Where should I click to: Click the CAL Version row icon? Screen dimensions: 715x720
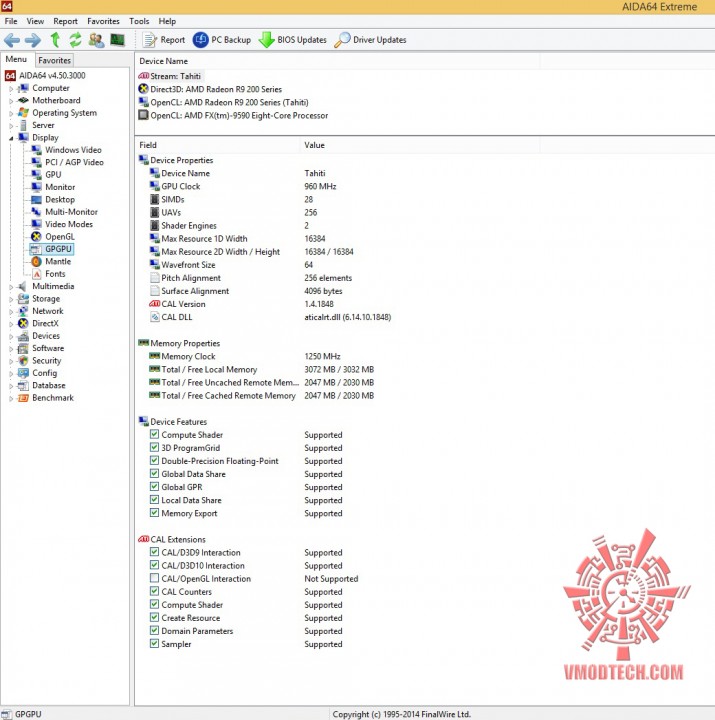155,304
